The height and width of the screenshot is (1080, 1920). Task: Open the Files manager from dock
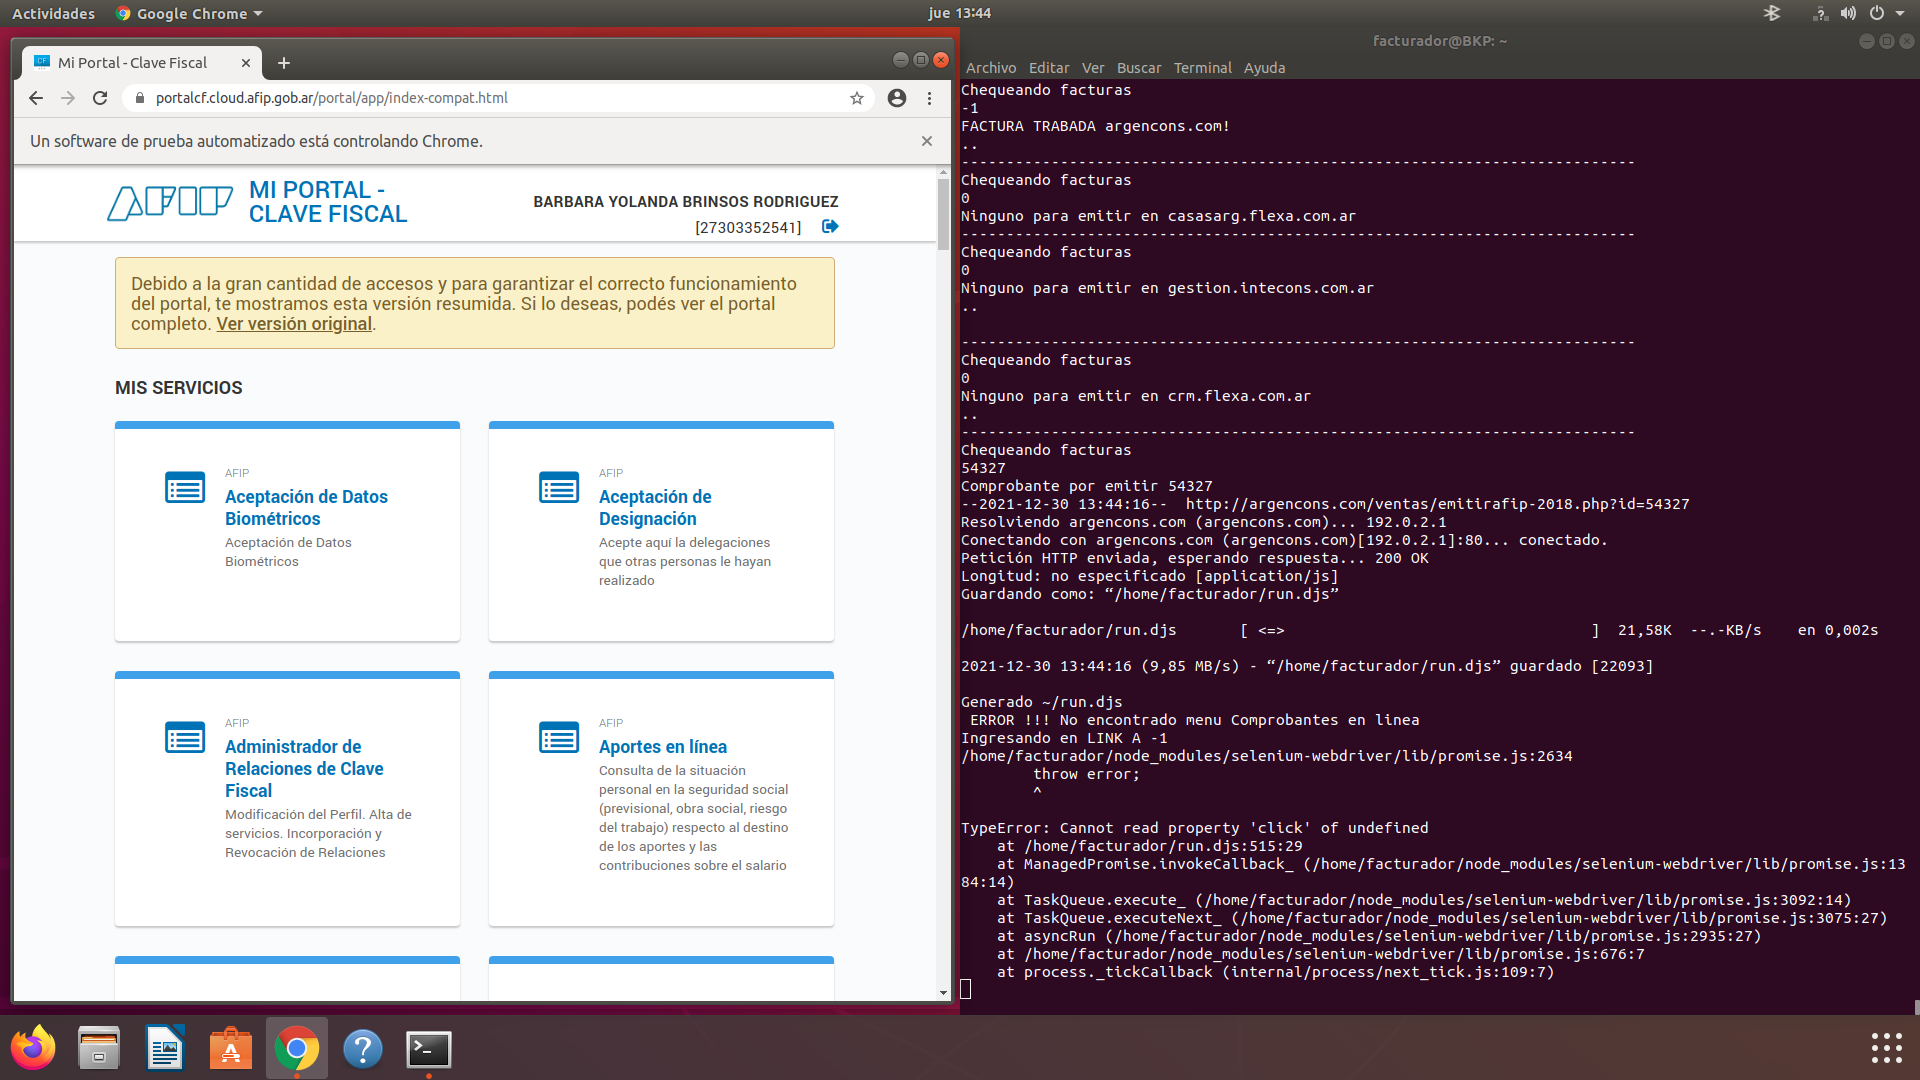click(x=99, y=1048)
